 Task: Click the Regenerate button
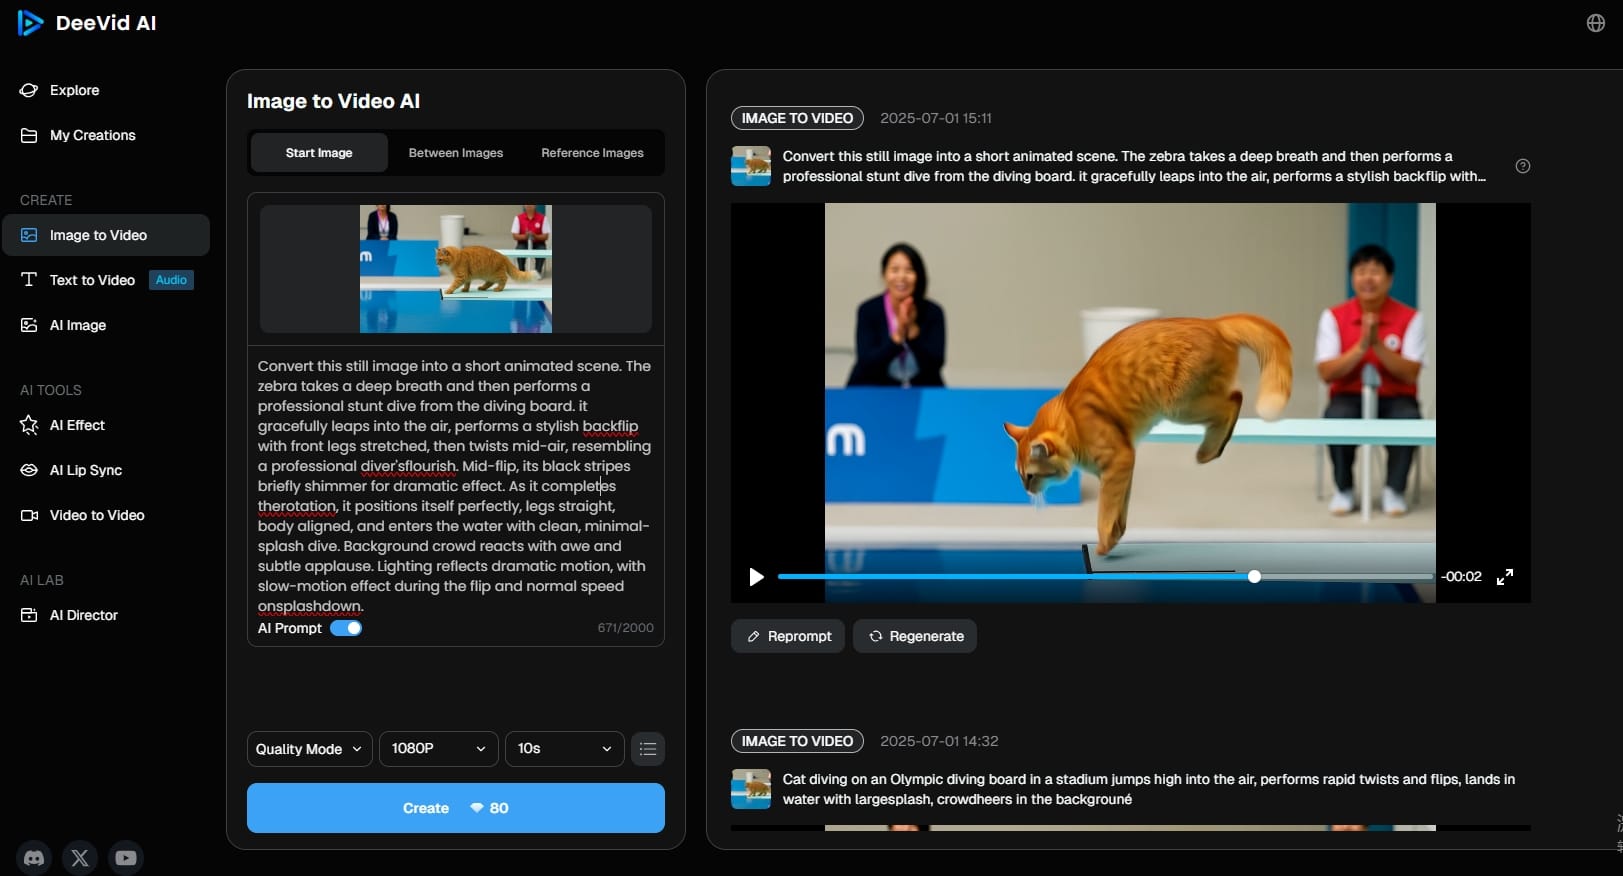pos(915,636)
